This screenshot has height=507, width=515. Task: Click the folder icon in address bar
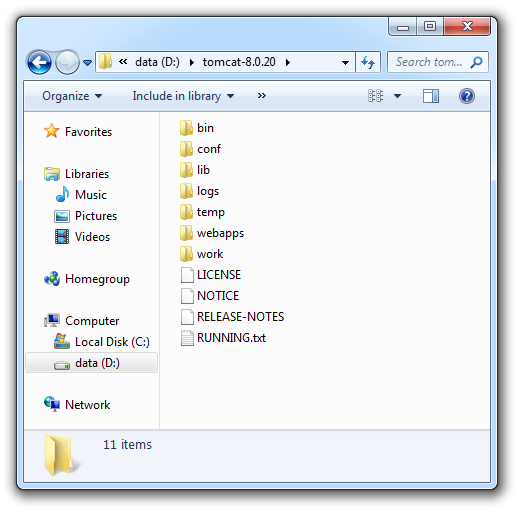(x=105, y=62)
